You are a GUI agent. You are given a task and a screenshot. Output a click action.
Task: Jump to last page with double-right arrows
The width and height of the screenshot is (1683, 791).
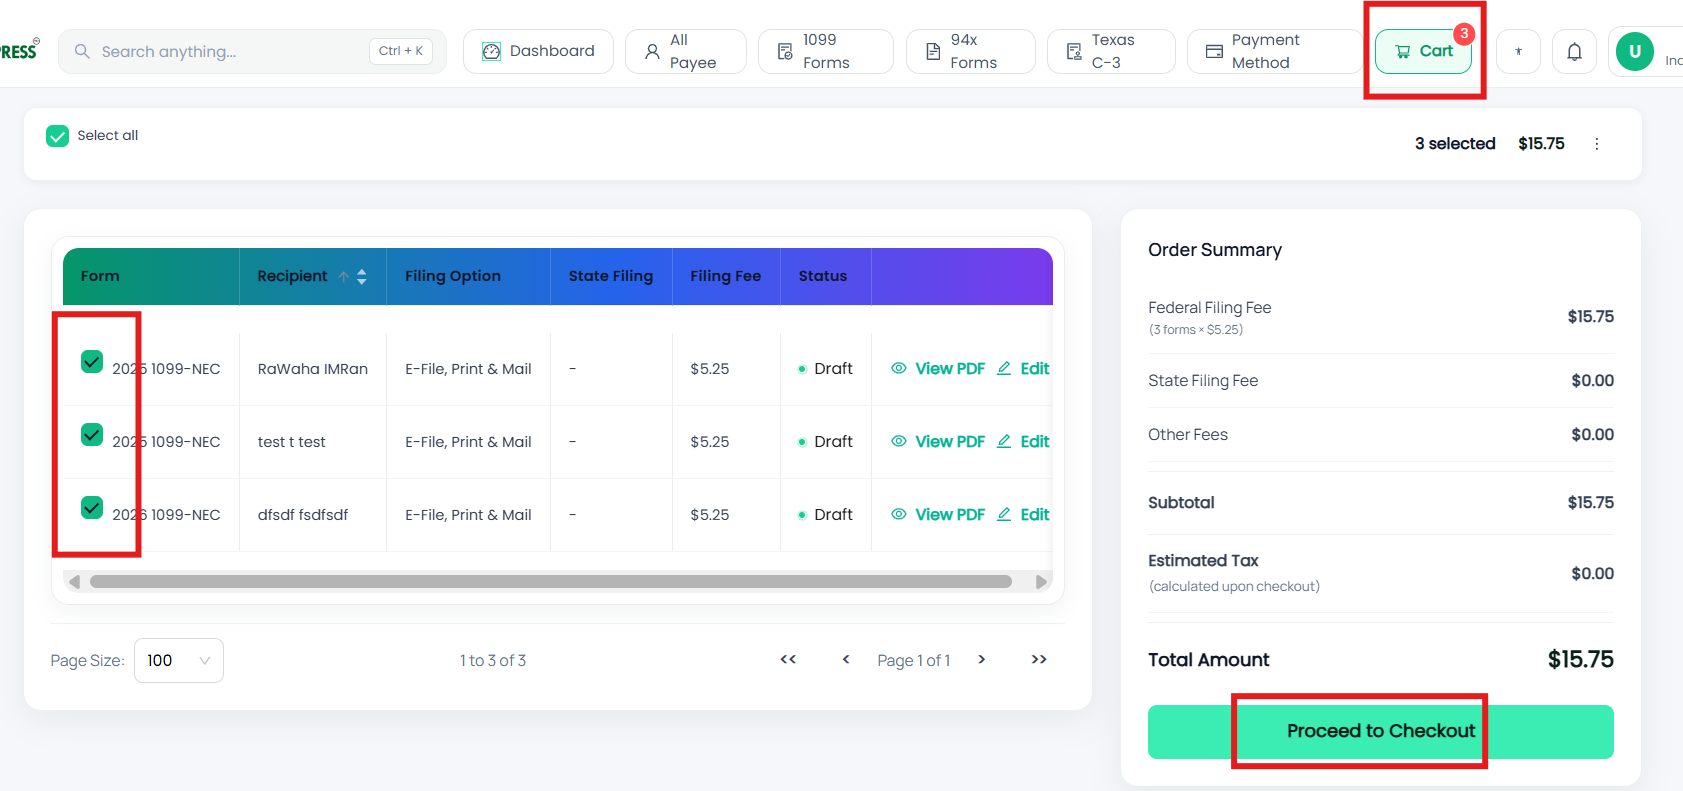(1039, 659)
